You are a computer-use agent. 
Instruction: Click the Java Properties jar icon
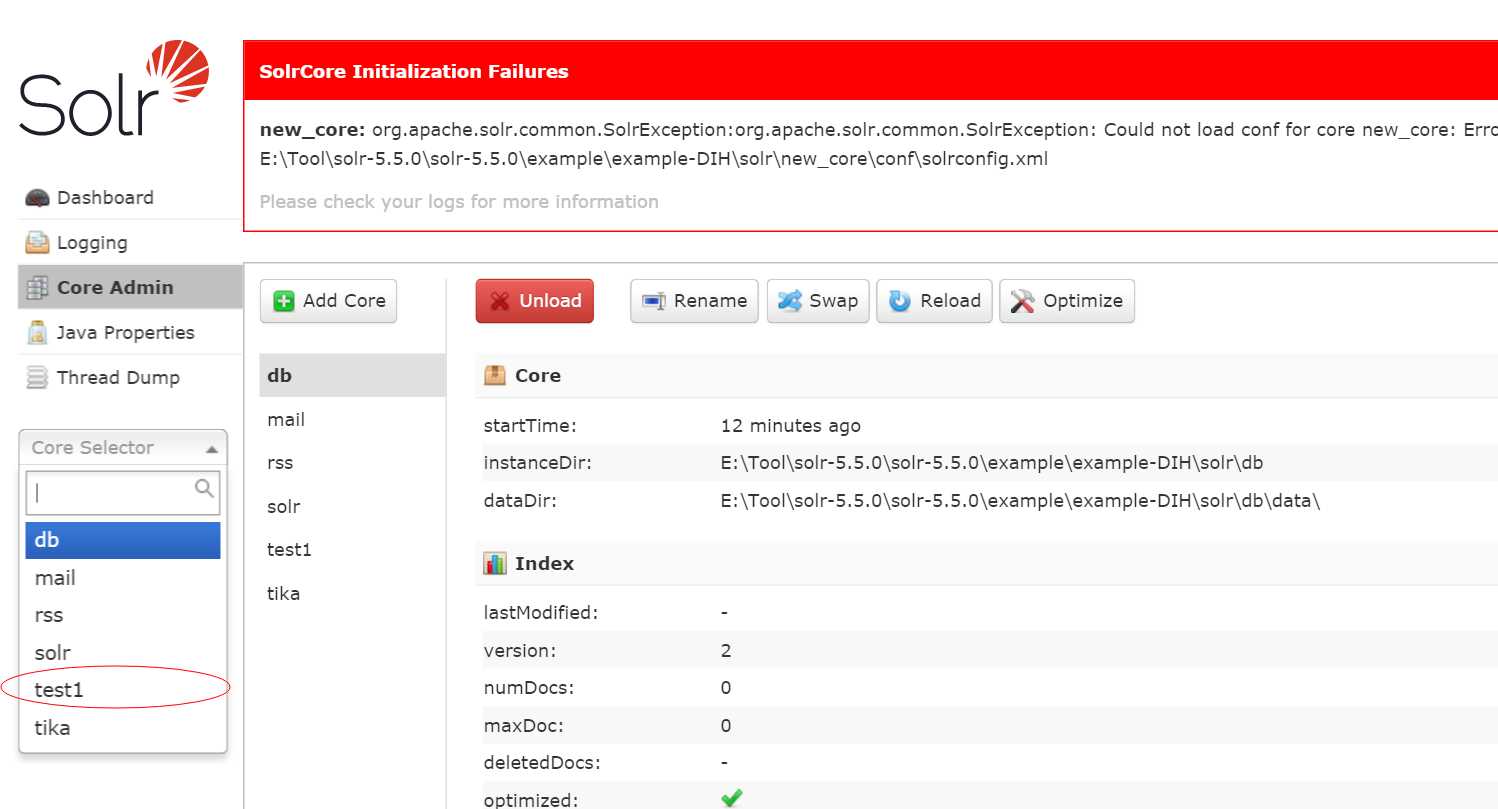[x=37, y=332]
